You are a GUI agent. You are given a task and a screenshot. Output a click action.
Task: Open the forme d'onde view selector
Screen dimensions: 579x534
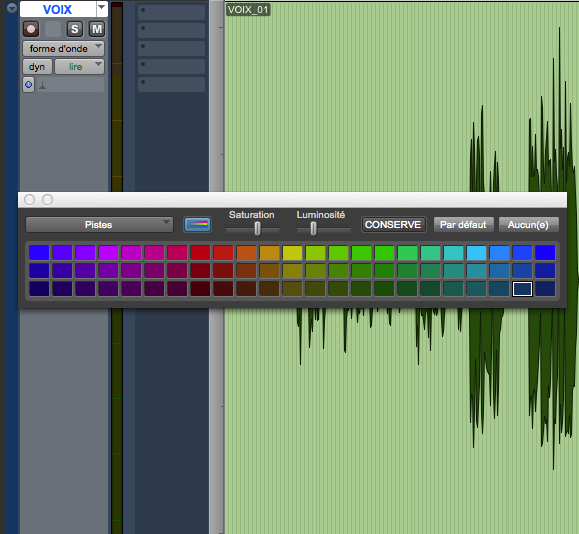[x=63, y=48]
